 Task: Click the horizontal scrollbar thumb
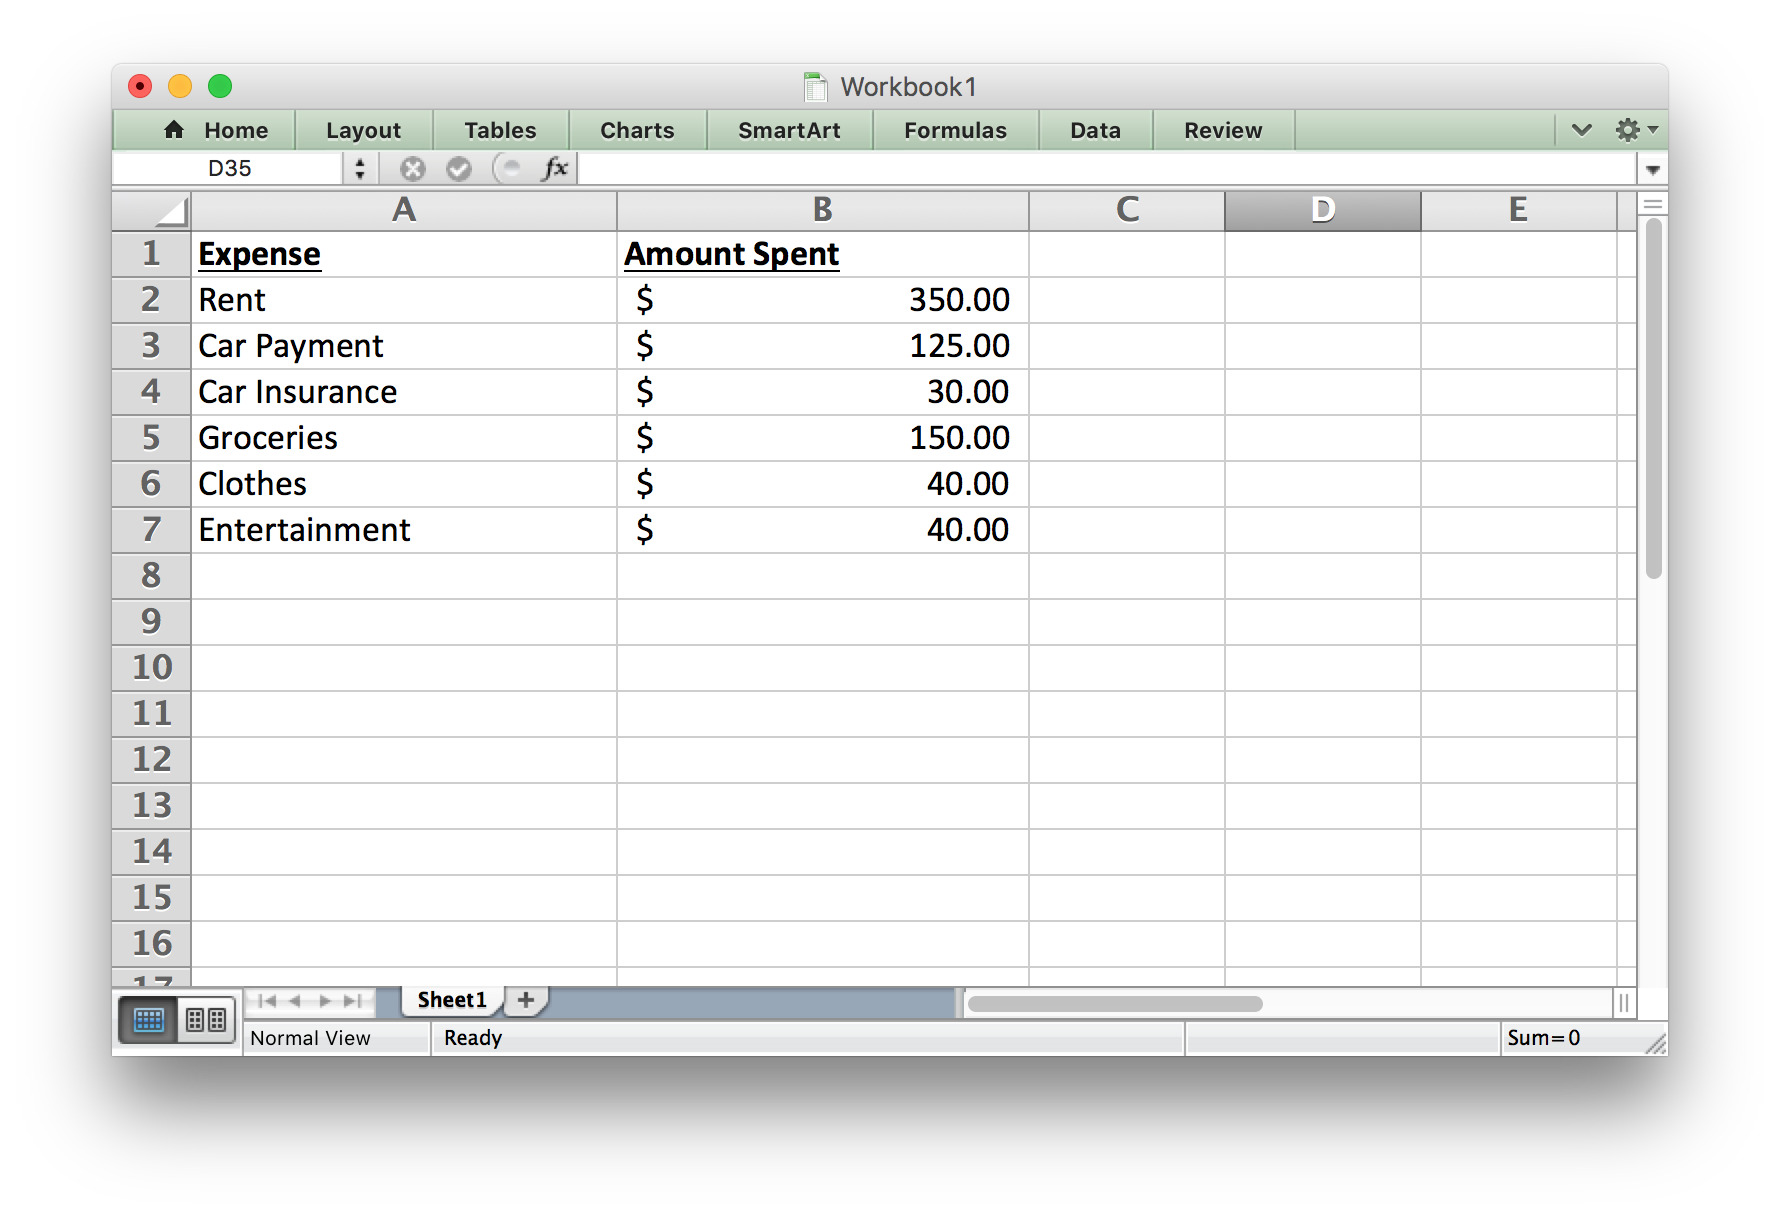point(1114,1003)
